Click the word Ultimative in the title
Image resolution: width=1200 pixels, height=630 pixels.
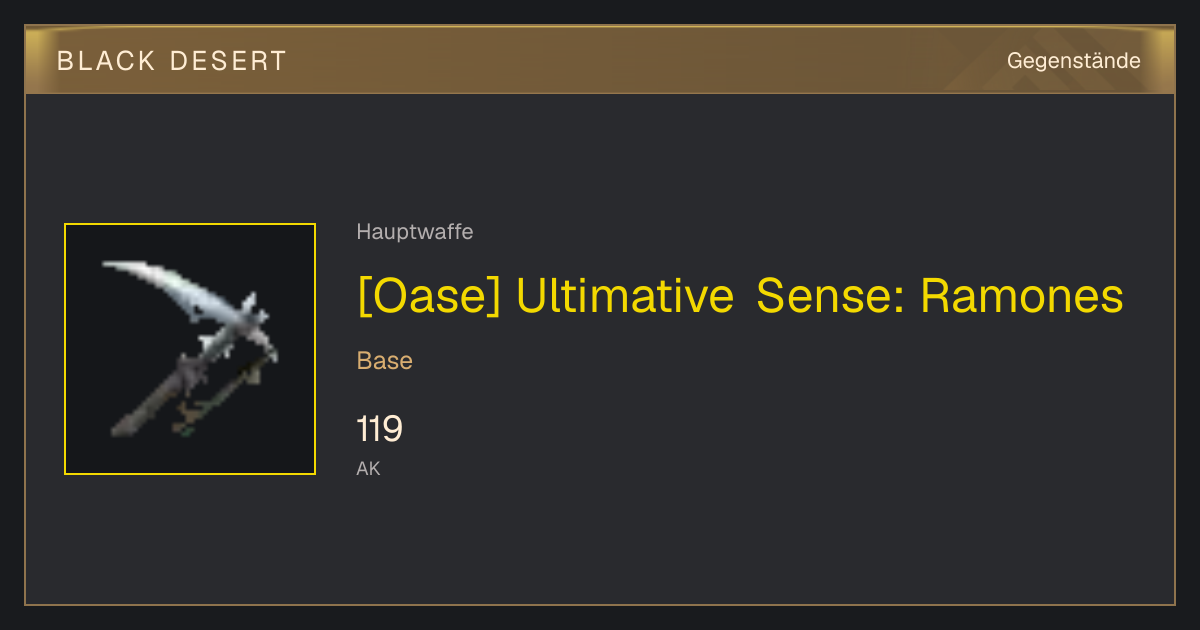pyautogui.click(x=624, y=296)
